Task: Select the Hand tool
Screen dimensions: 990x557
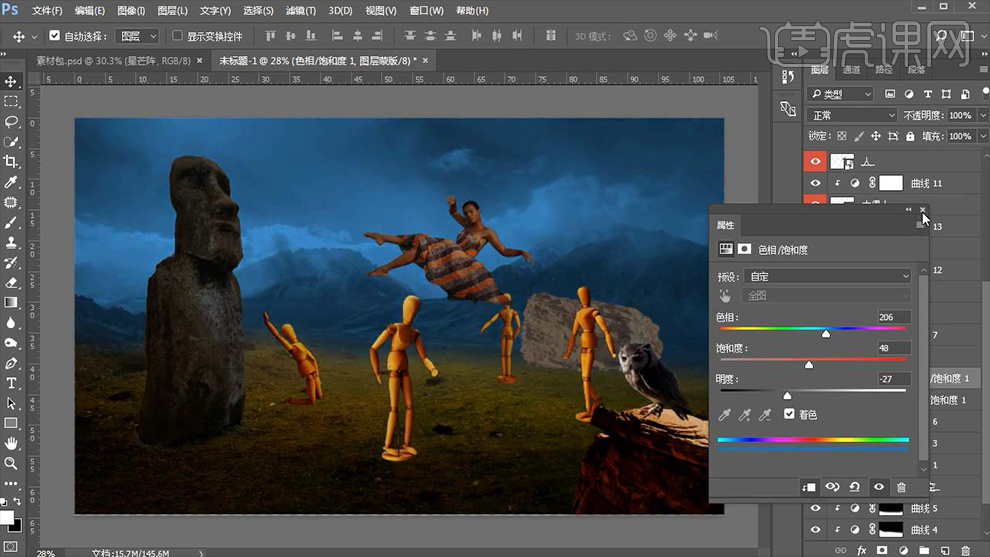Action: tap(11, 443)
